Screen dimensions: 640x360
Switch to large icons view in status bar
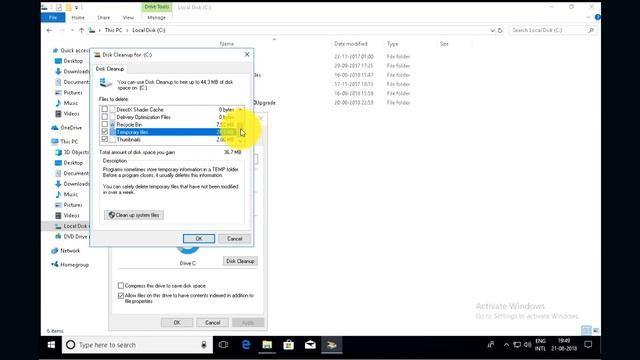596,330
